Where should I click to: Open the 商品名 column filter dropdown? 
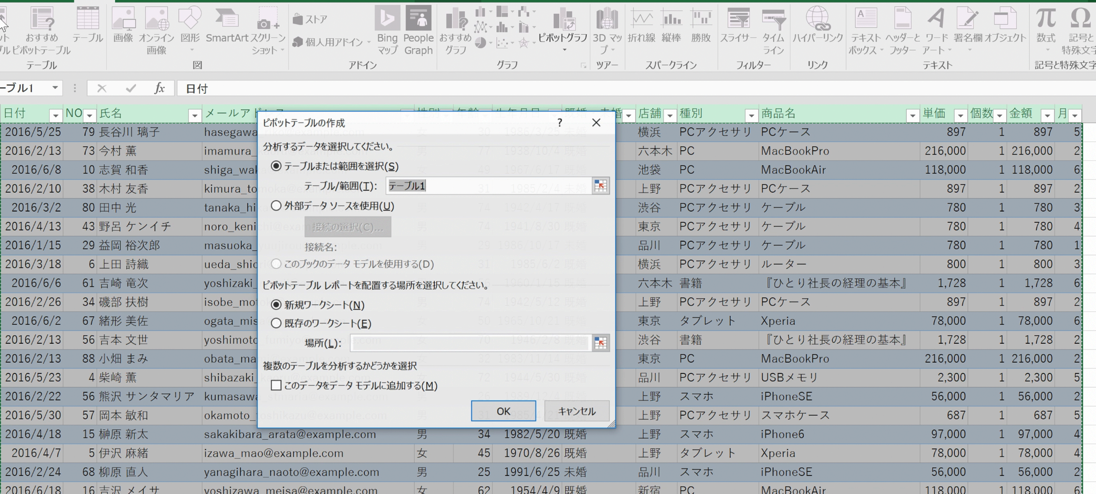[912, 115]
